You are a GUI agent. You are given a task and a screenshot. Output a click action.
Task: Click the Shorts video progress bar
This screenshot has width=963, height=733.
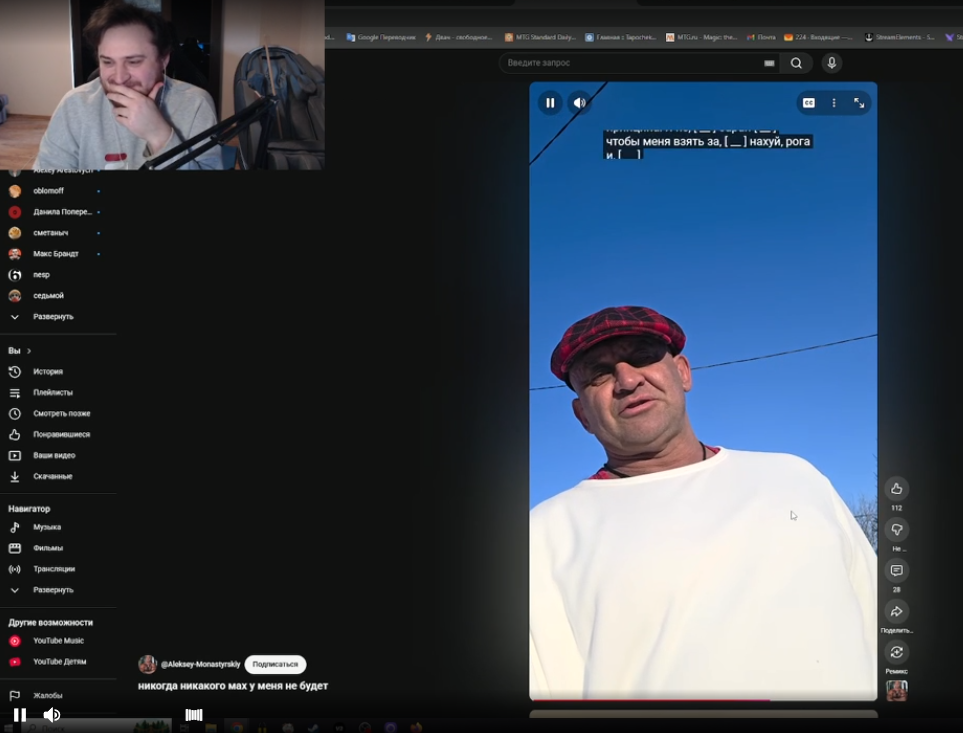pos(703,699)
